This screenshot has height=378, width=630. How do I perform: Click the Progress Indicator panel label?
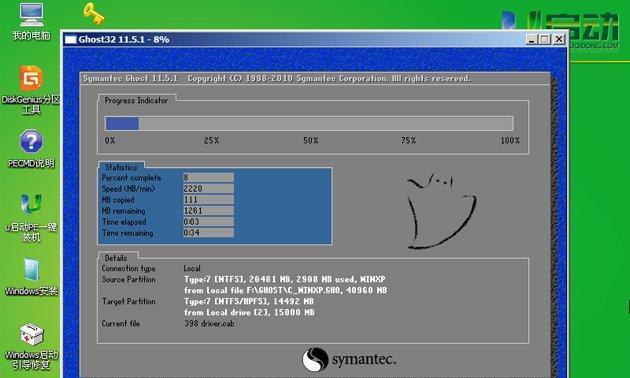pos(136,100)
